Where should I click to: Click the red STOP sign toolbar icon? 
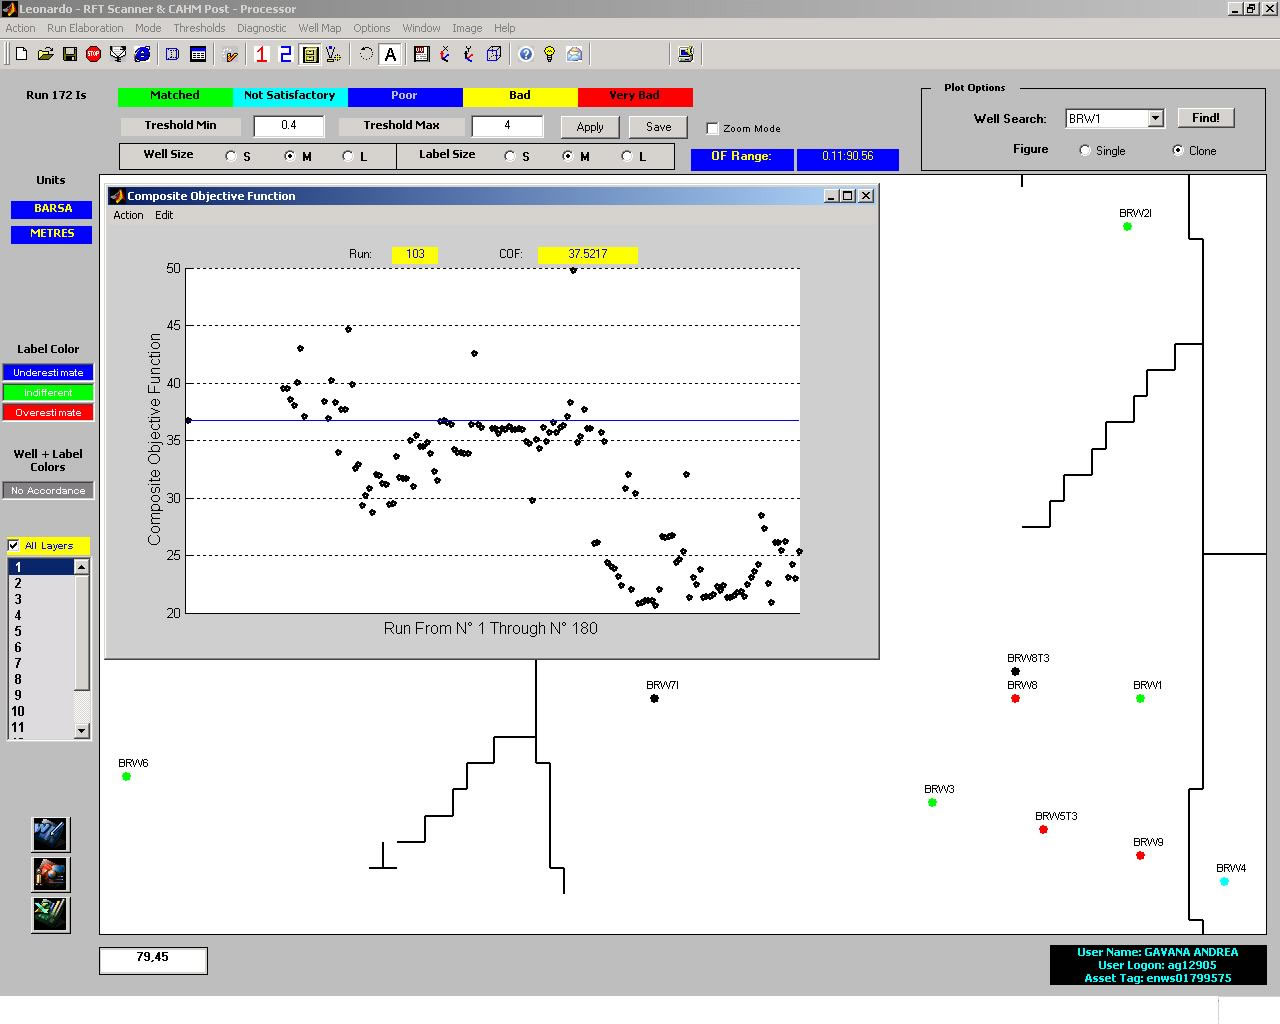point(94,54)
